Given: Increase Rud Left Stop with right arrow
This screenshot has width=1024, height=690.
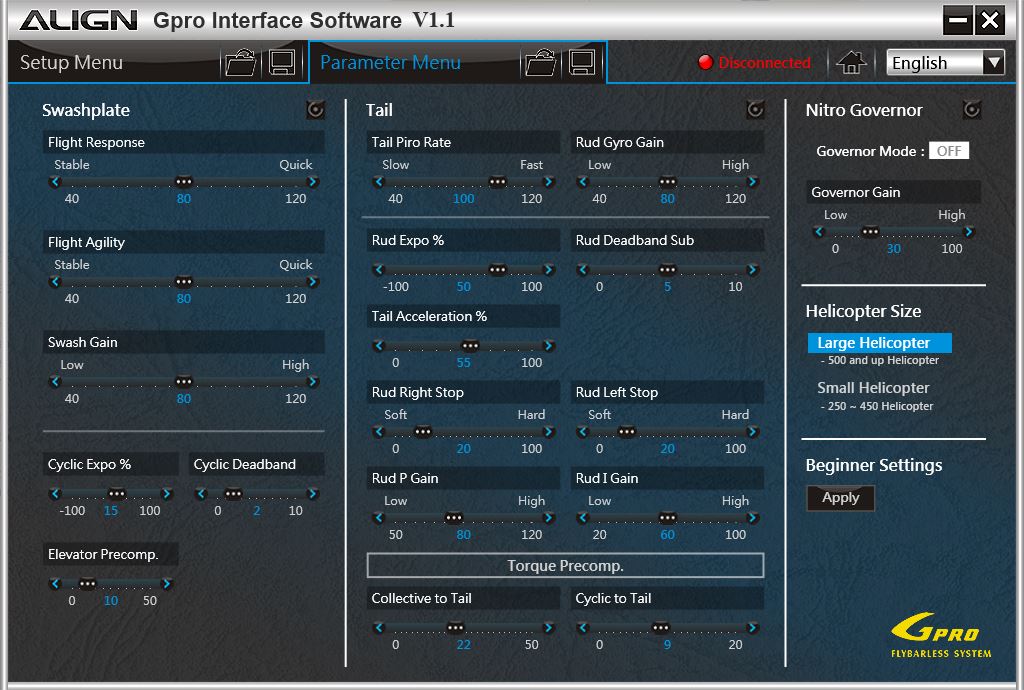Looking at the screenshot, I should pos(752,431).
